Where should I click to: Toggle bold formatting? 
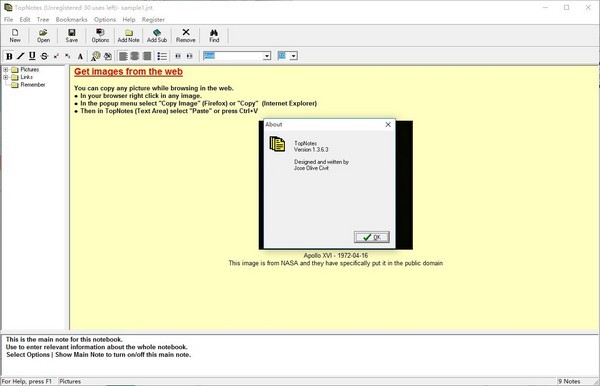9,56
